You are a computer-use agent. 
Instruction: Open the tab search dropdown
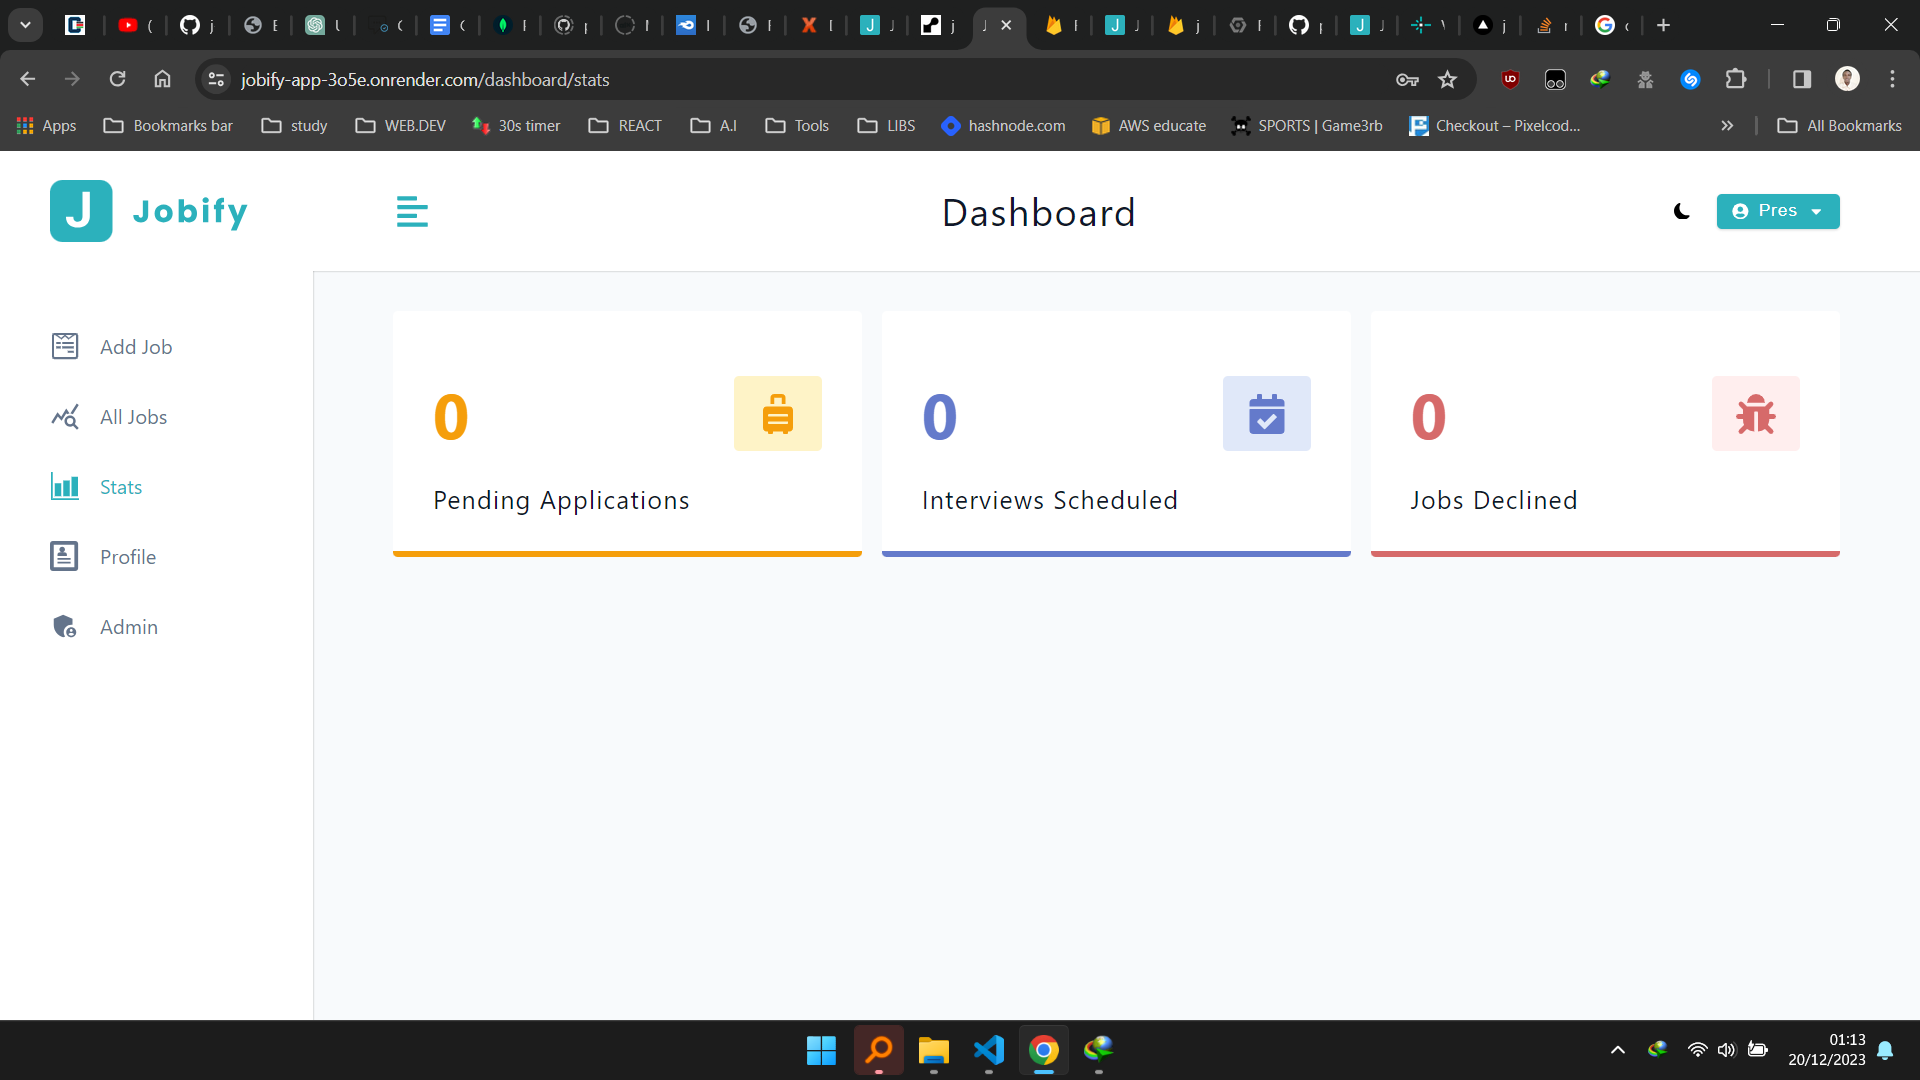click(25, 25)
